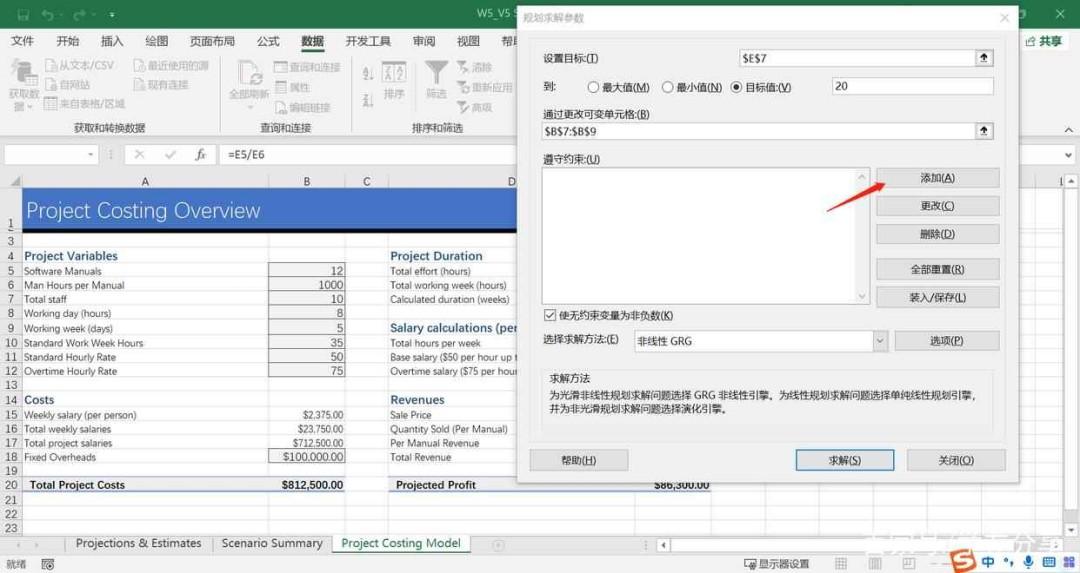This screenshot has width=1080, height=573.
Task: Open 高级 filter options
Action: click(x=475, y=107)
